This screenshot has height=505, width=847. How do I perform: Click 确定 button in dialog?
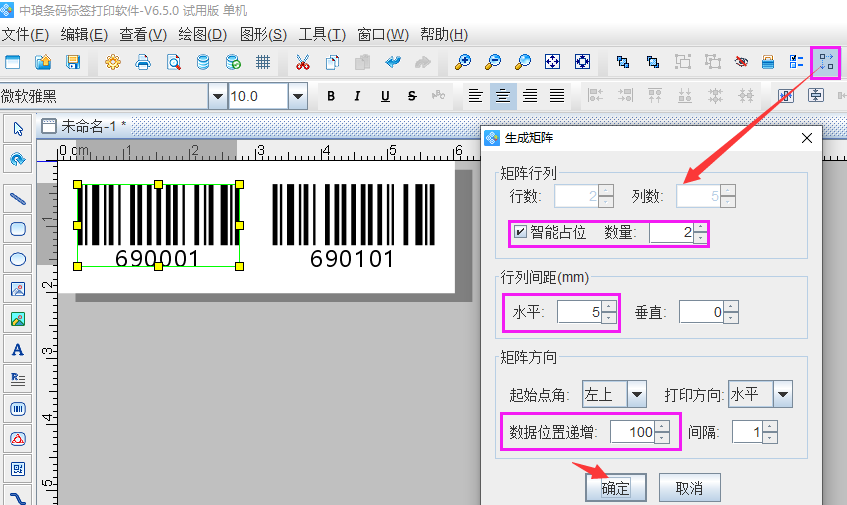tap(615, 488)
